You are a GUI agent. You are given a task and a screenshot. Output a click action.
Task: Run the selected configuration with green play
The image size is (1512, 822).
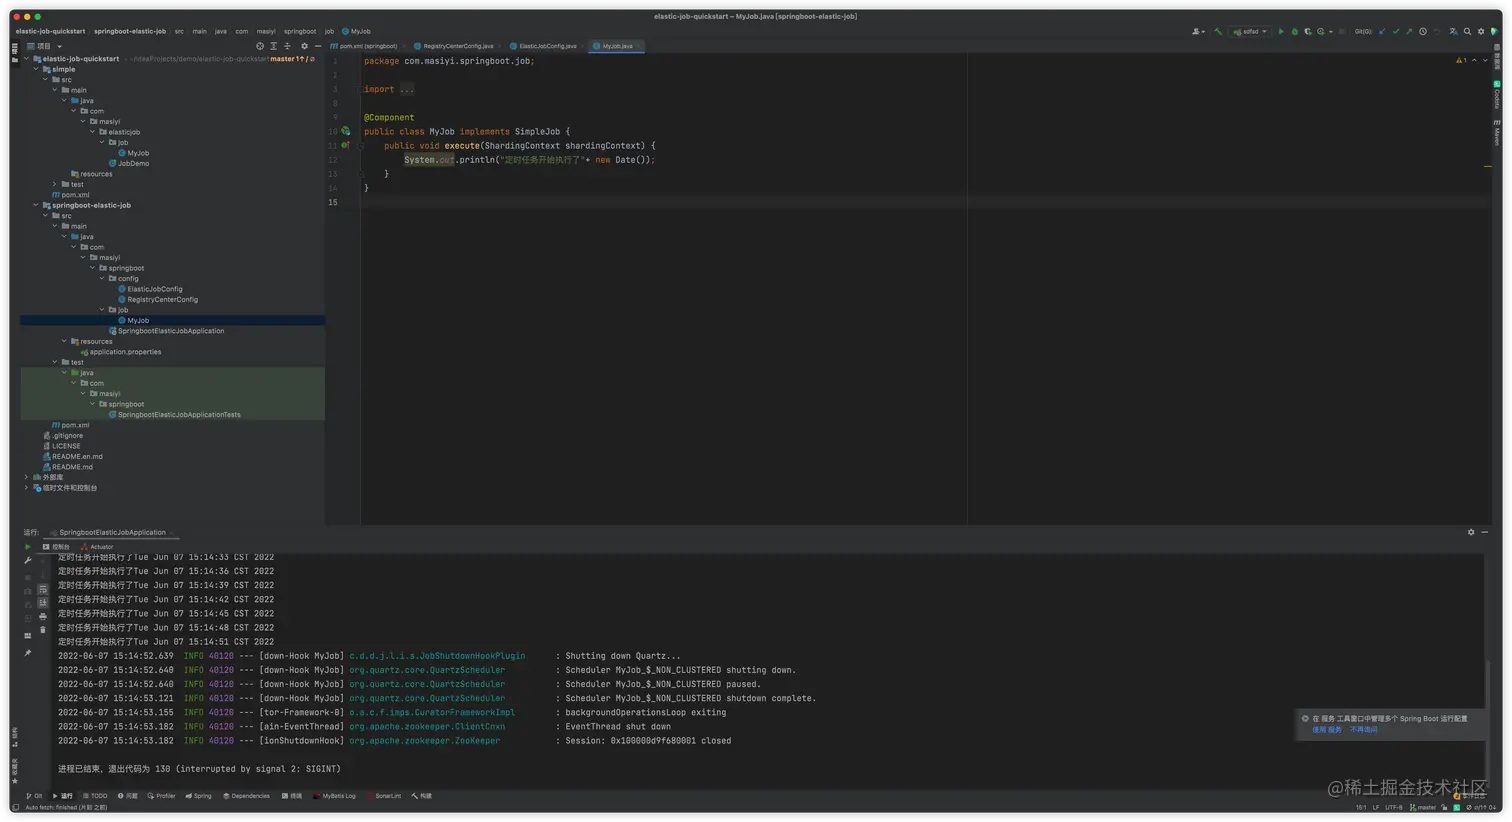click(1281, 32)
